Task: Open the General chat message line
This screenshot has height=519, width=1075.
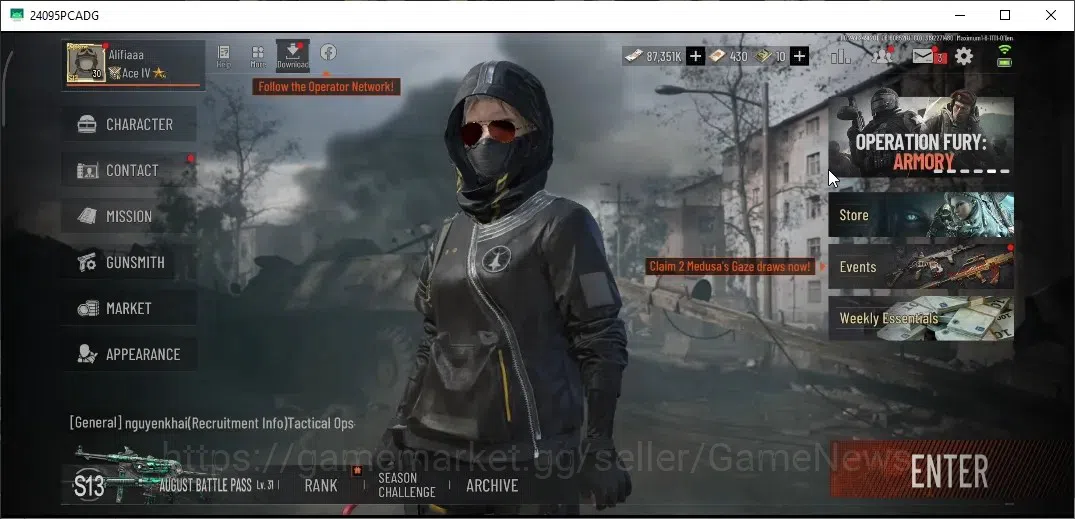Action: pyautogui.click(x=211, y=423)
